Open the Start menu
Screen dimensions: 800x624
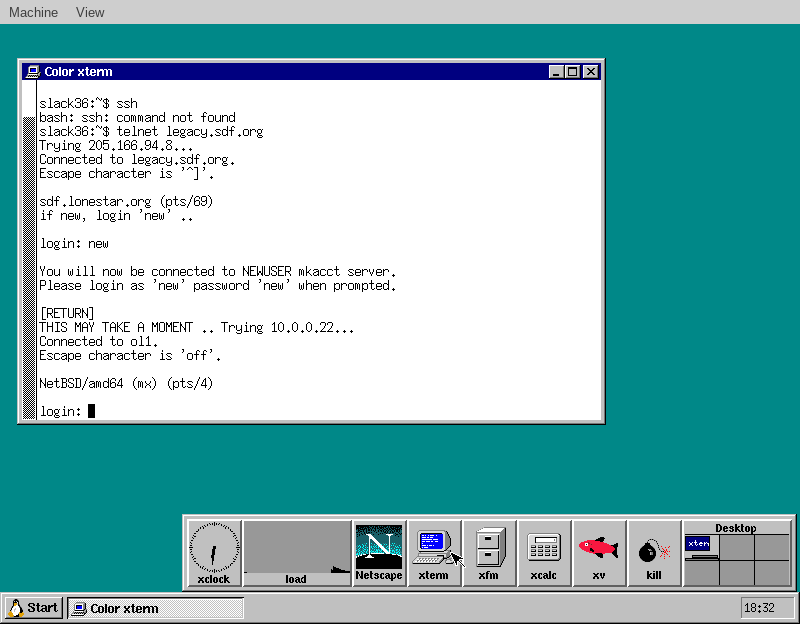(33, 608)
